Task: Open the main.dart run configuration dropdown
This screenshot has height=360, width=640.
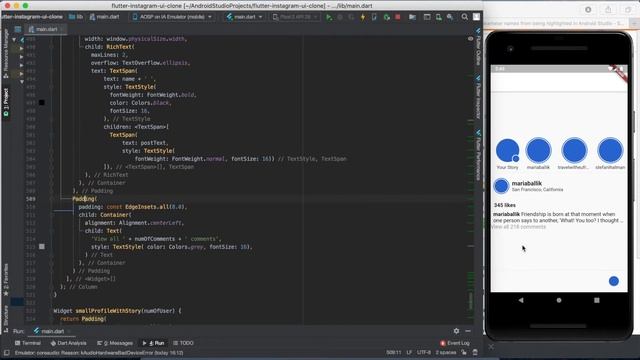Action: (244, 17)
